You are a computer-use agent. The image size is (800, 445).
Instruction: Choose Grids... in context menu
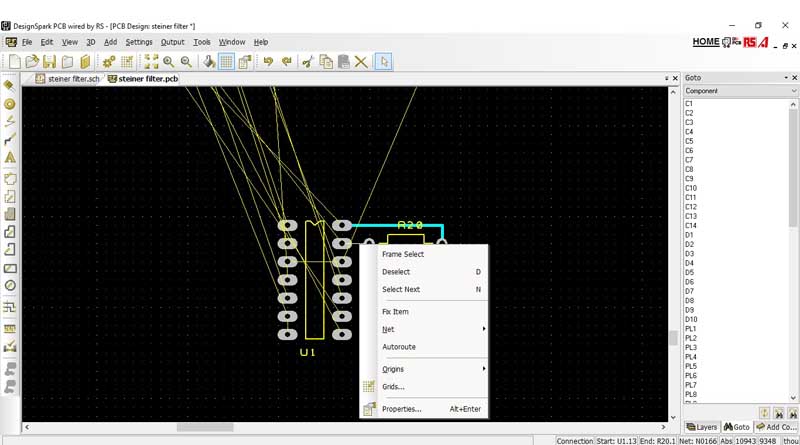(x=423, y=387)
